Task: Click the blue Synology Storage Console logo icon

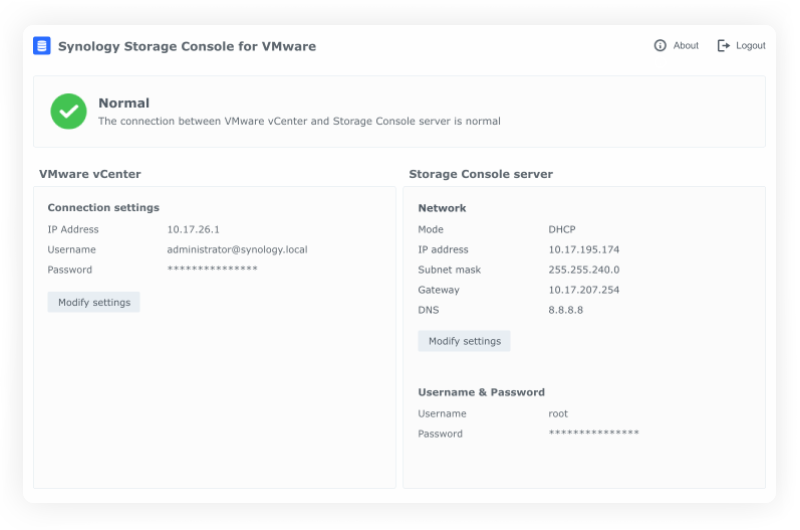Action: coord(42,45)
